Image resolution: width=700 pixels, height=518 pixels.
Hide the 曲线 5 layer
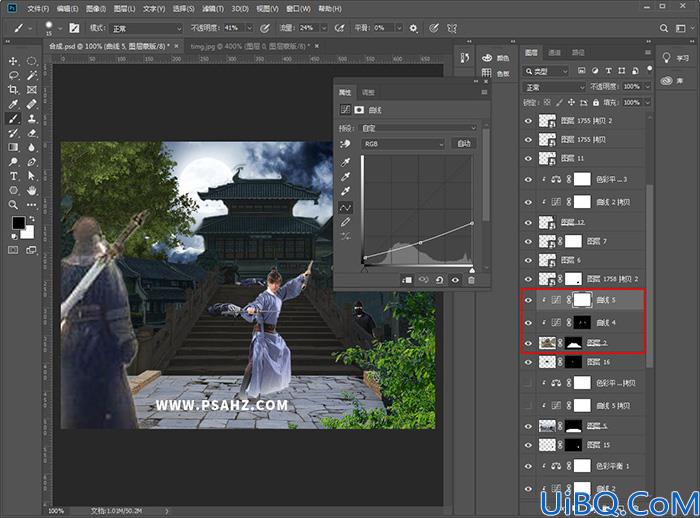(x=528, y=300)
